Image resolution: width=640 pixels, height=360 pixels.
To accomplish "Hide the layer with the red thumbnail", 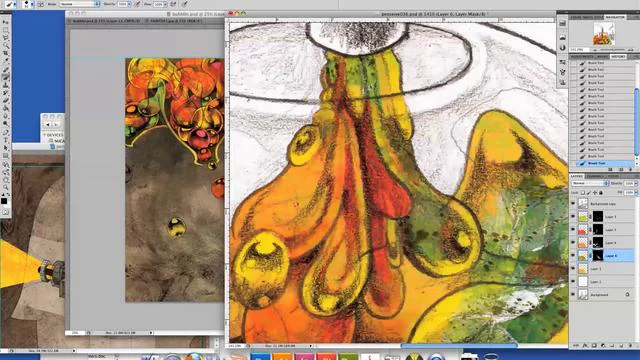I will [x=573, y=229].
